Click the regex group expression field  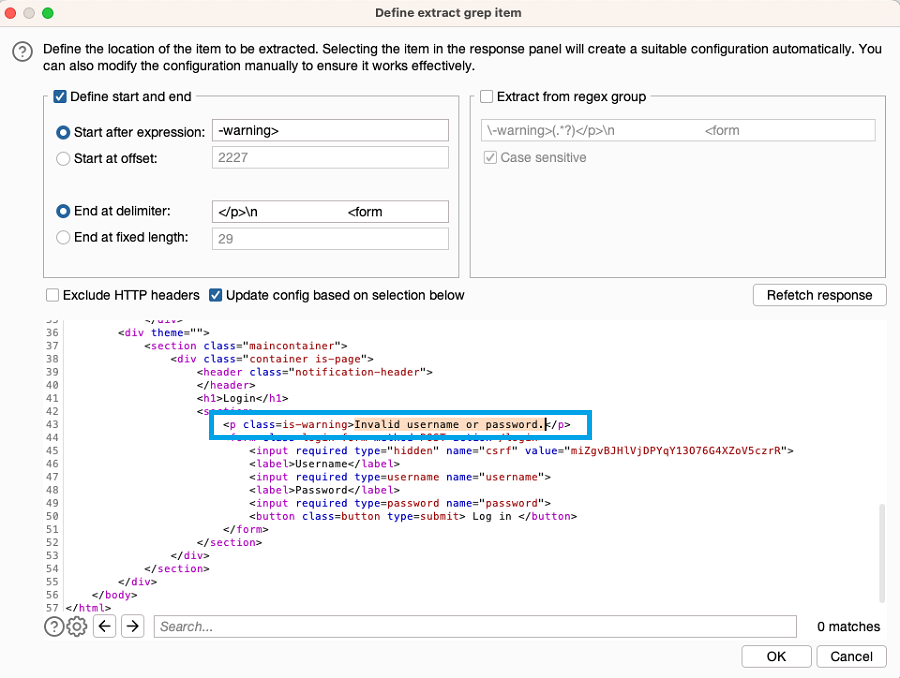click(x=678, y=130)
